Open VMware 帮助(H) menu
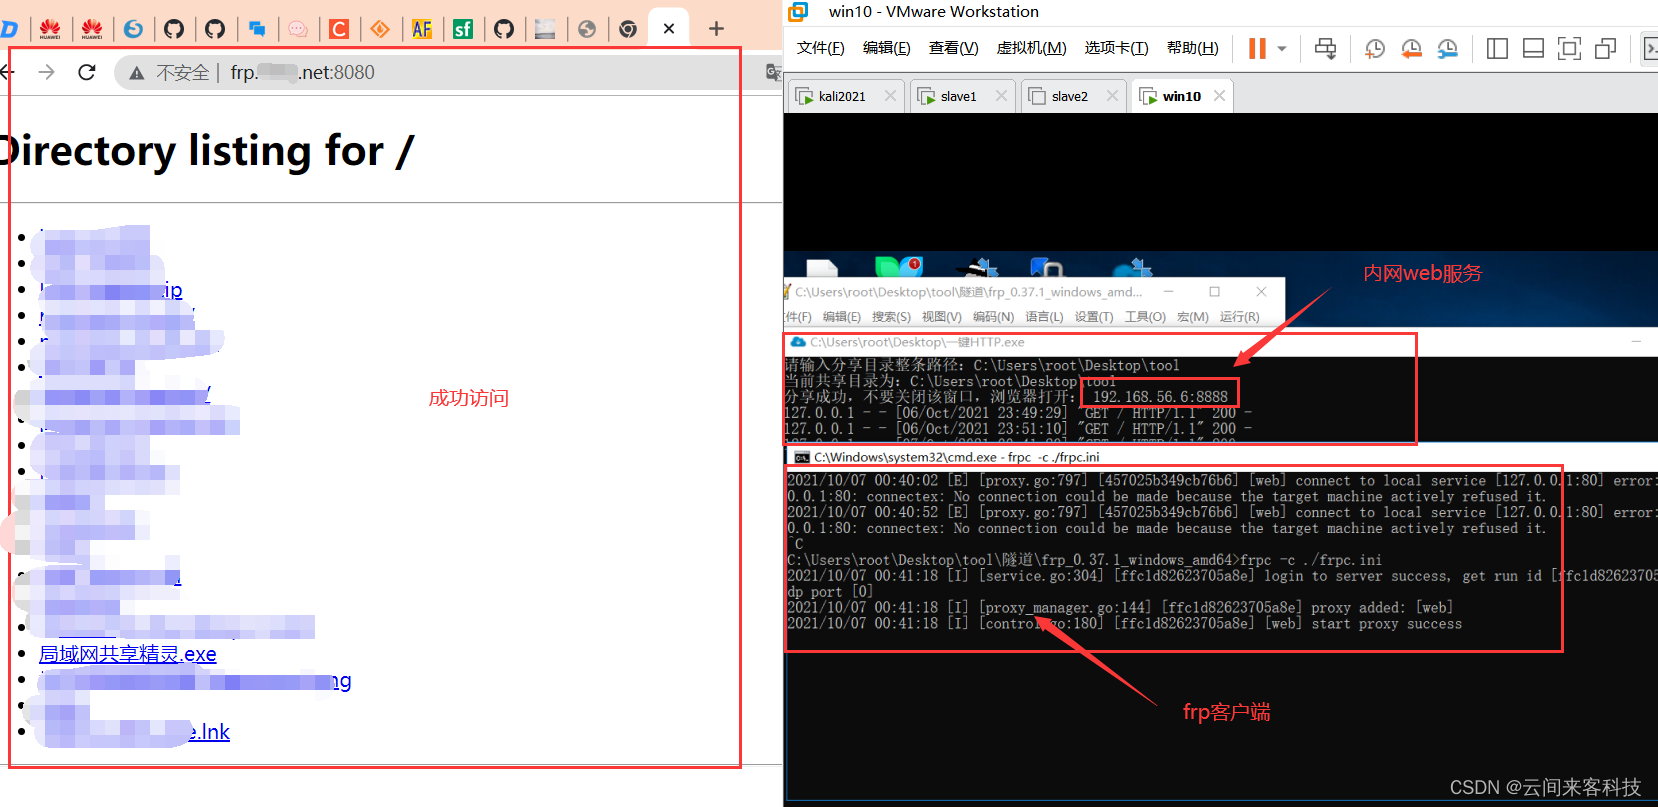Viewport: 1658px width, 807px height. pos(1192,48)
